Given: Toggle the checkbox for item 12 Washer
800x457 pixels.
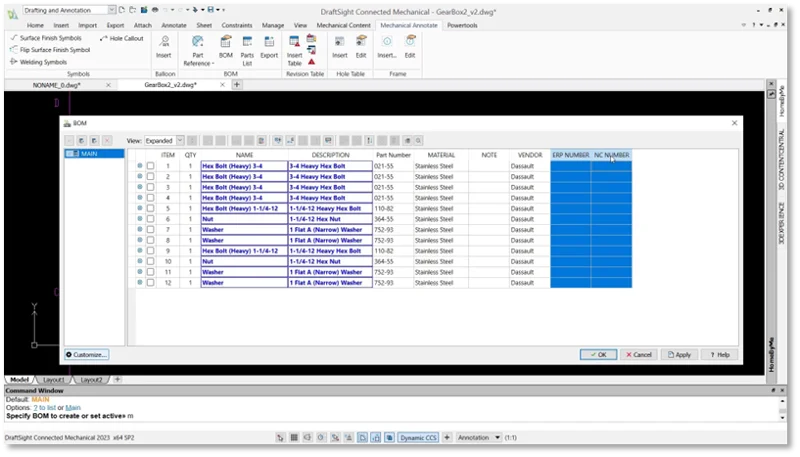Looking at the screenshot, I should click(150, 283).
